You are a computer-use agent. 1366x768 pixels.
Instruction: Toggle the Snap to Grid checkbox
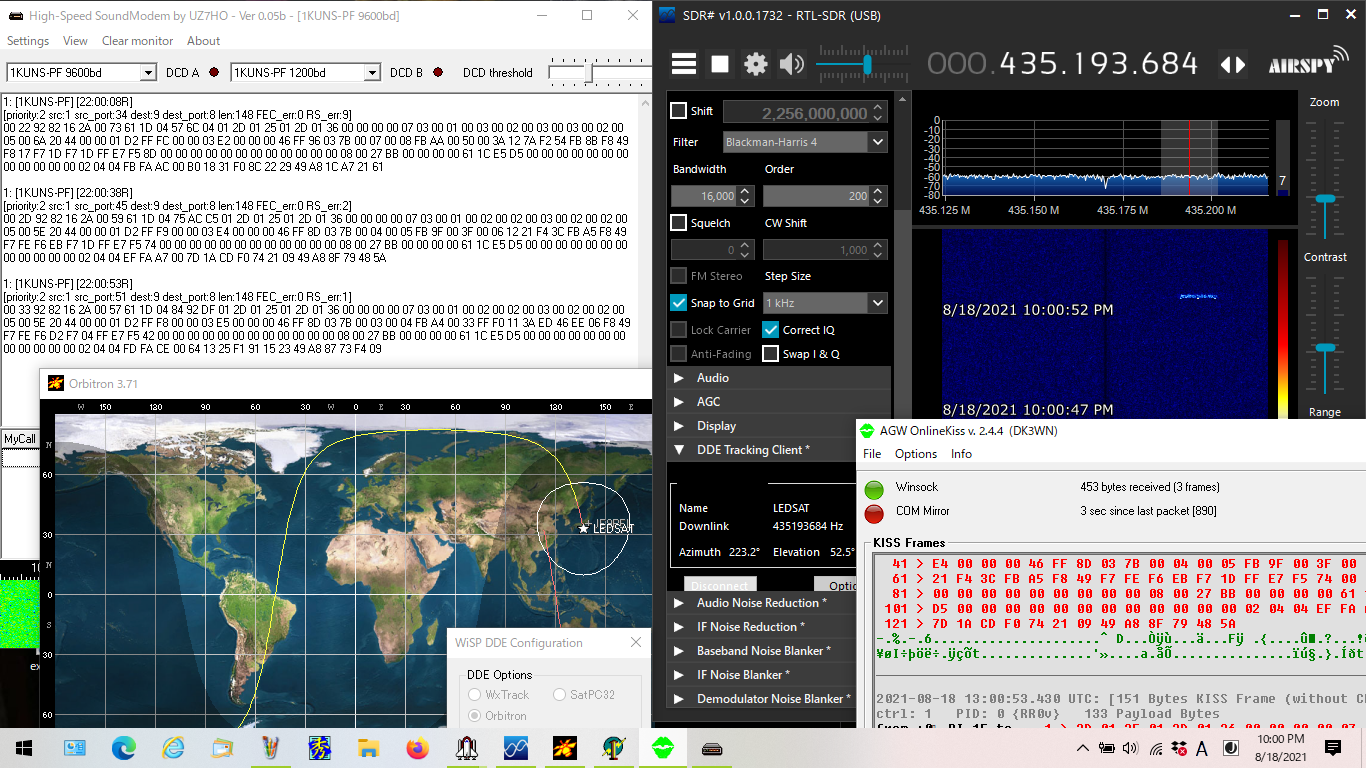coord(679,302)
